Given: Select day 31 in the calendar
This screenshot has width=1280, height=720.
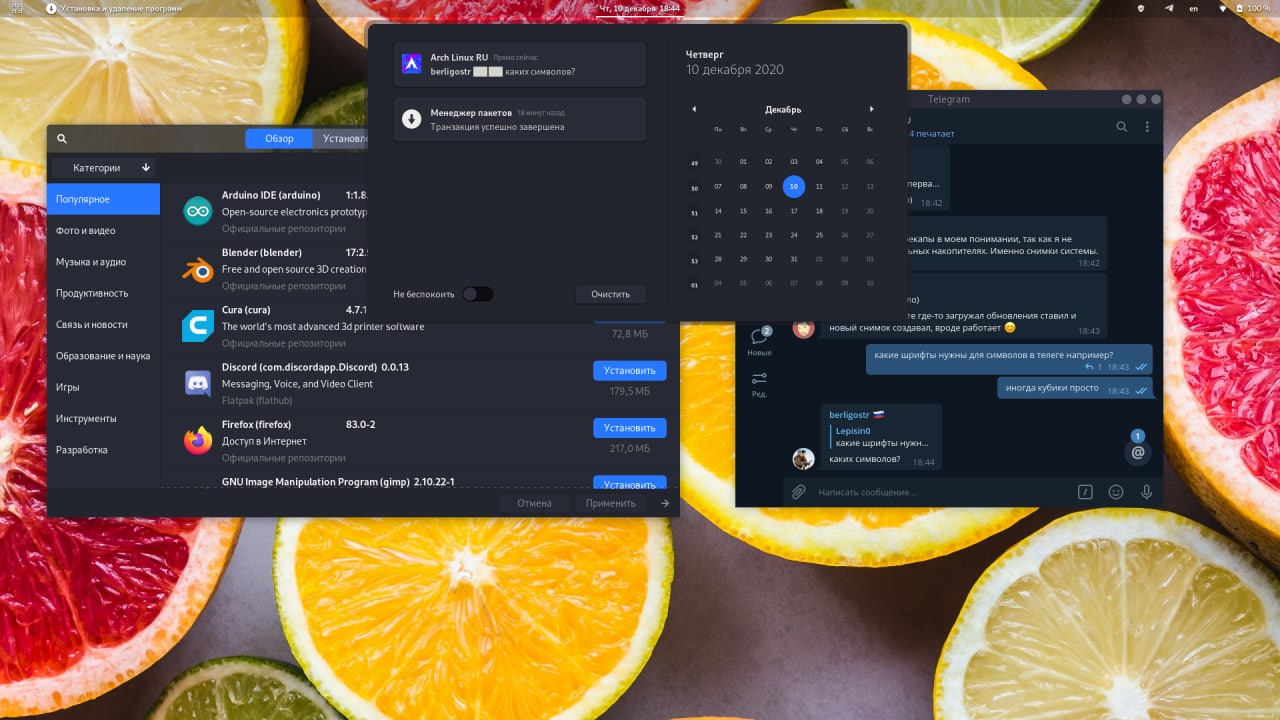Looking at the screenshot, I should pyautogui.click(x=794, y=259).
